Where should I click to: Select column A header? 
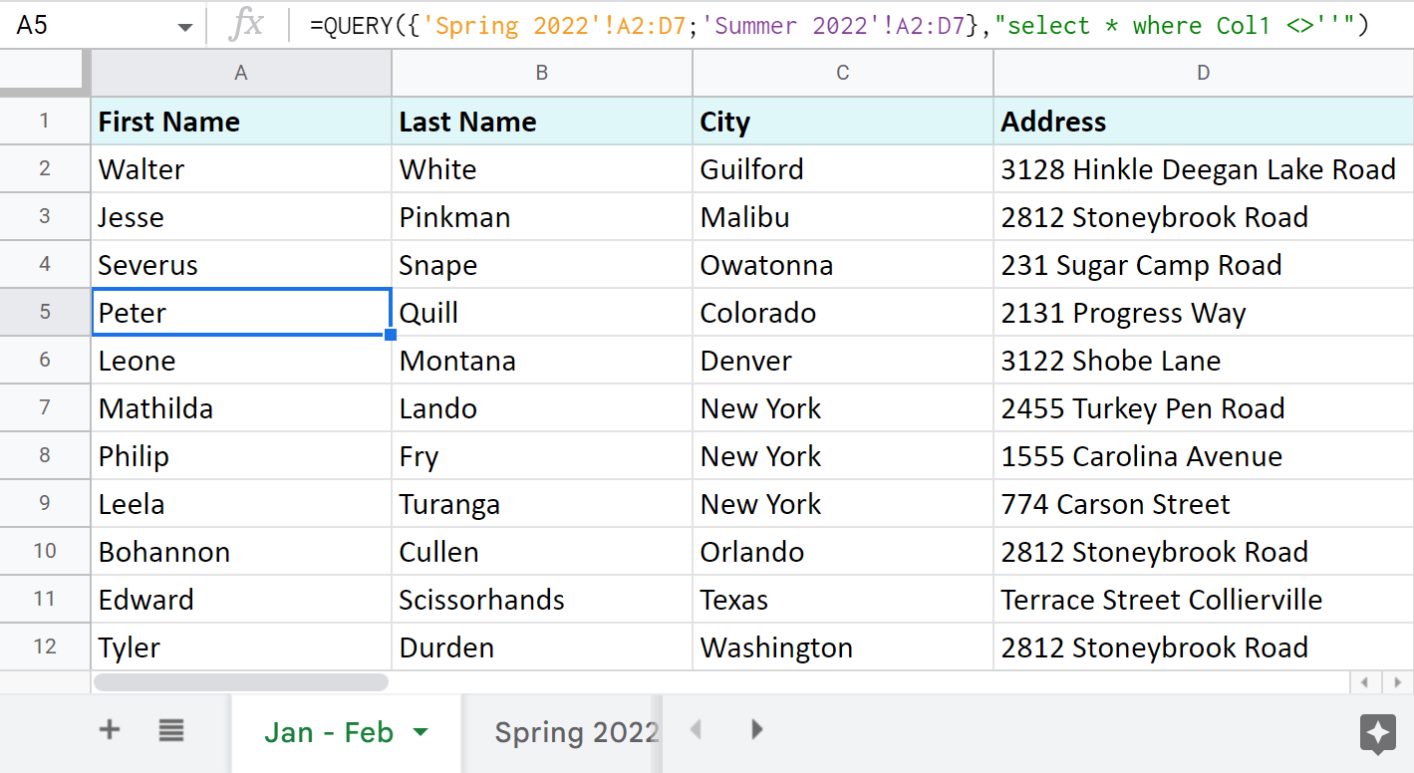[x=241, y=73]
